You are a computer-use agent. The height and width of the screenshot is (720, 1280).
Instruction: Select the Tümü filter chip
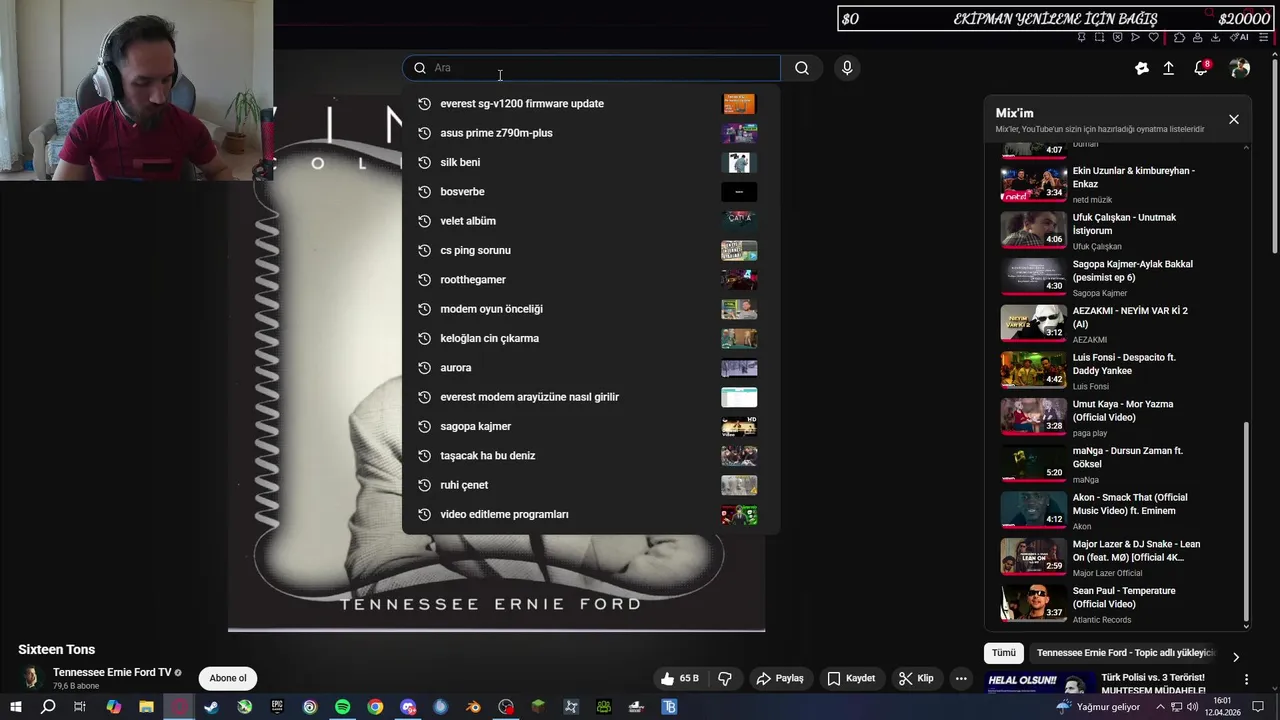tap(1003, 653)
